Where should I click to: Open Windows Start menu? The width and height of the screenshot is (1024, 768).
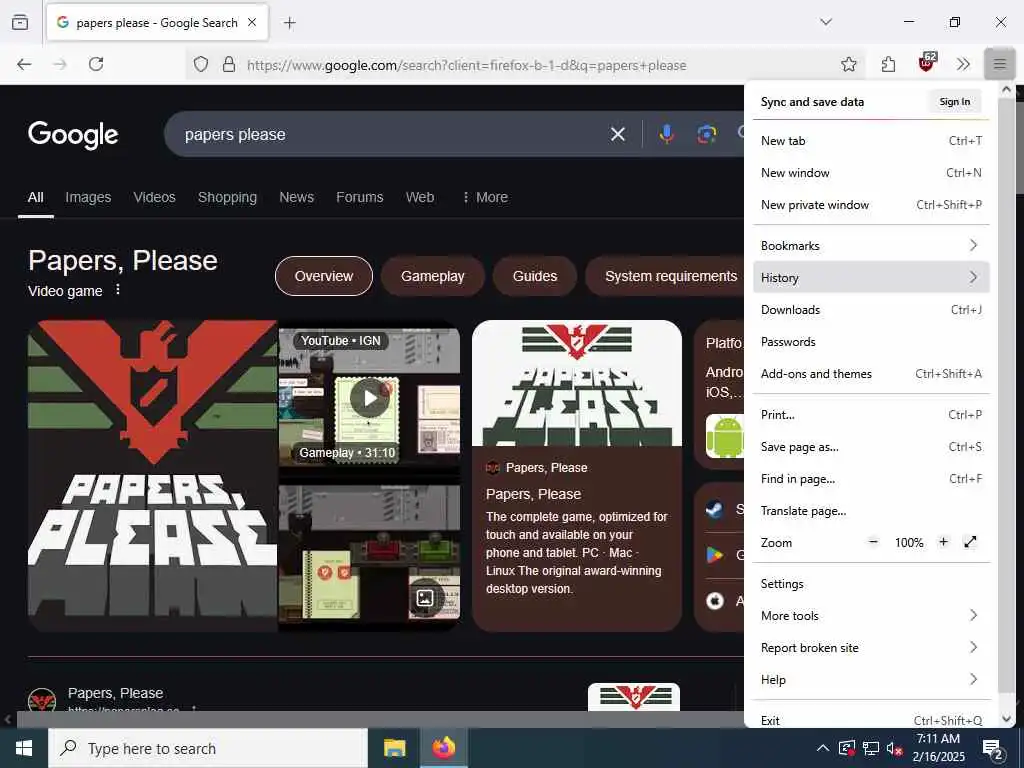coord(24,748)
